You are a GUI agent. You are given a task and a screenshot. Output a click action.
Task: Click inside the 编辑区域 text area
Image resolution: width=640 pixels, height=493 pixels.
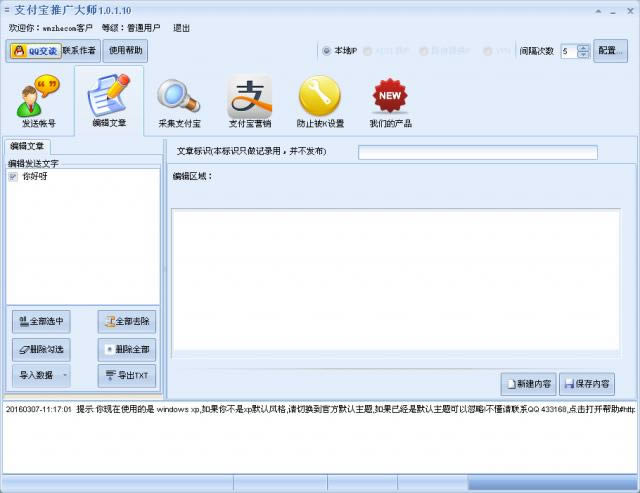[395, 282]
